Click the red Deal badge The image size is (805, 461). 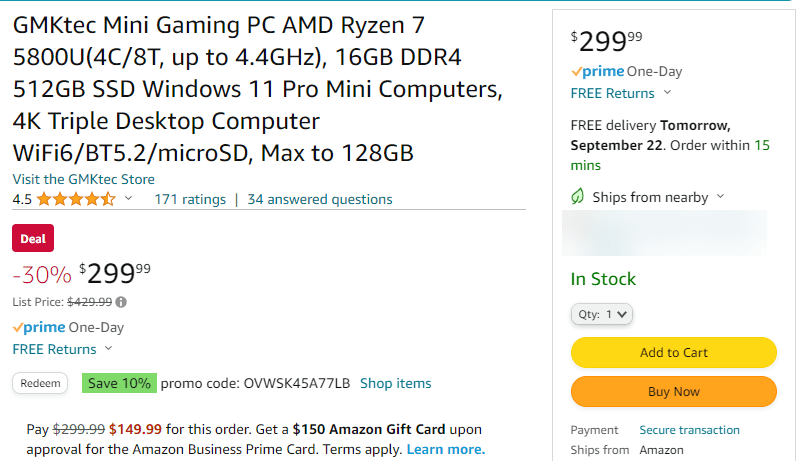point(33,238)
